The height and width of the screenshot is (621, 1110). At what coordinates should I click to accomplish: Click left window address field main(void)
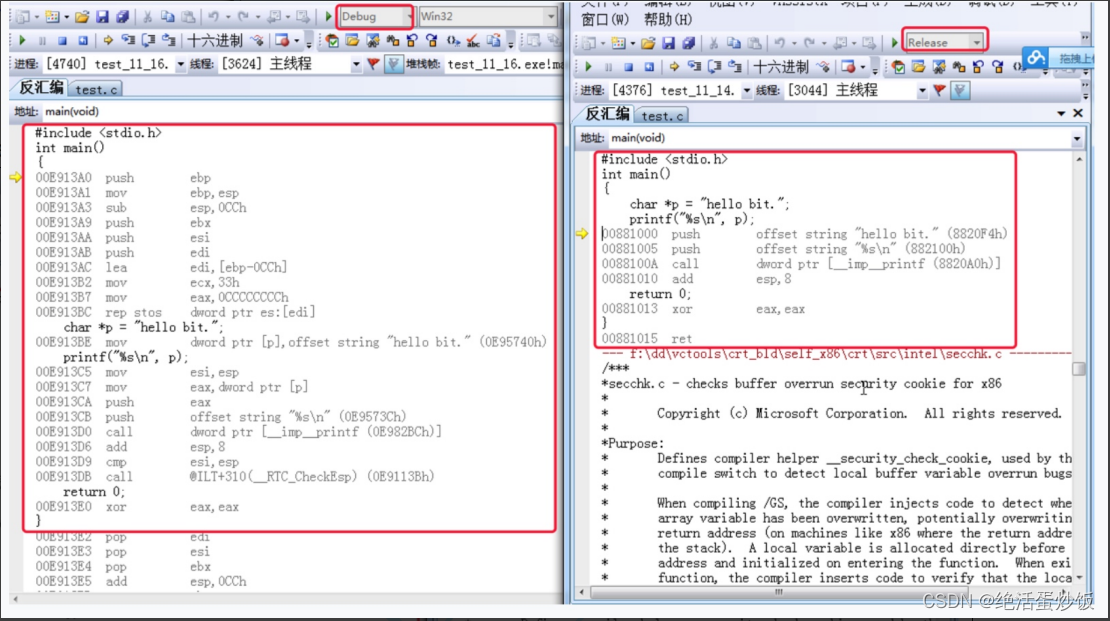(x=303, y=112)
